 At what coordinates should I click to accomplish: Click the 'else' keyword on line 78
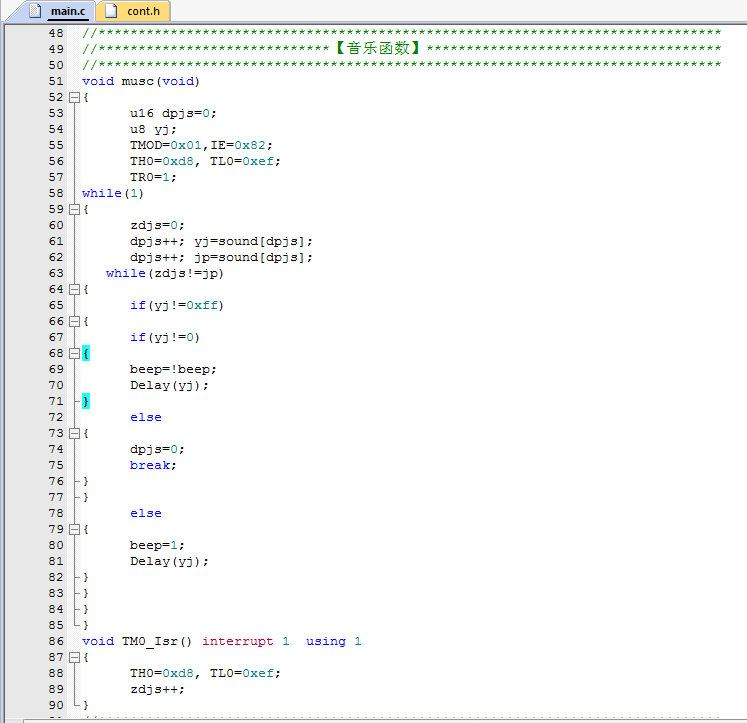pos(146,513)
